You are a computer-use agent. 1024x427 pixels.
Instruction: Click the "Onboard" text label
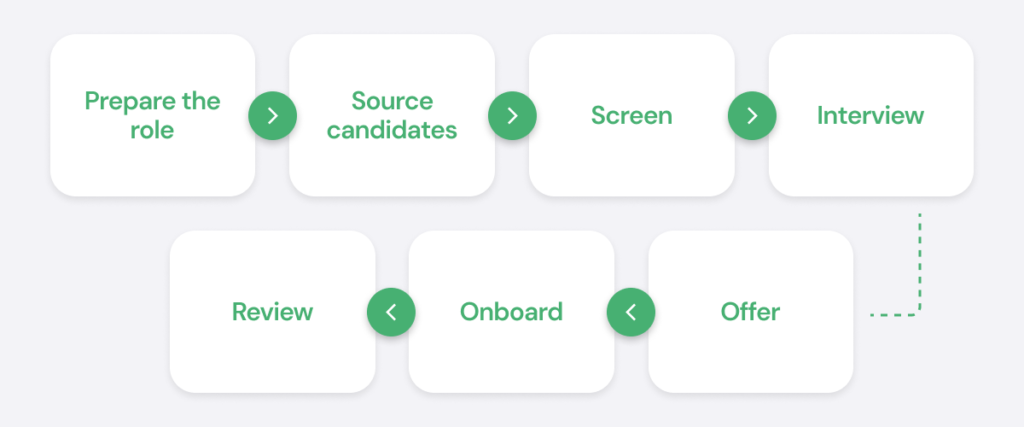(x=511, y=311)
